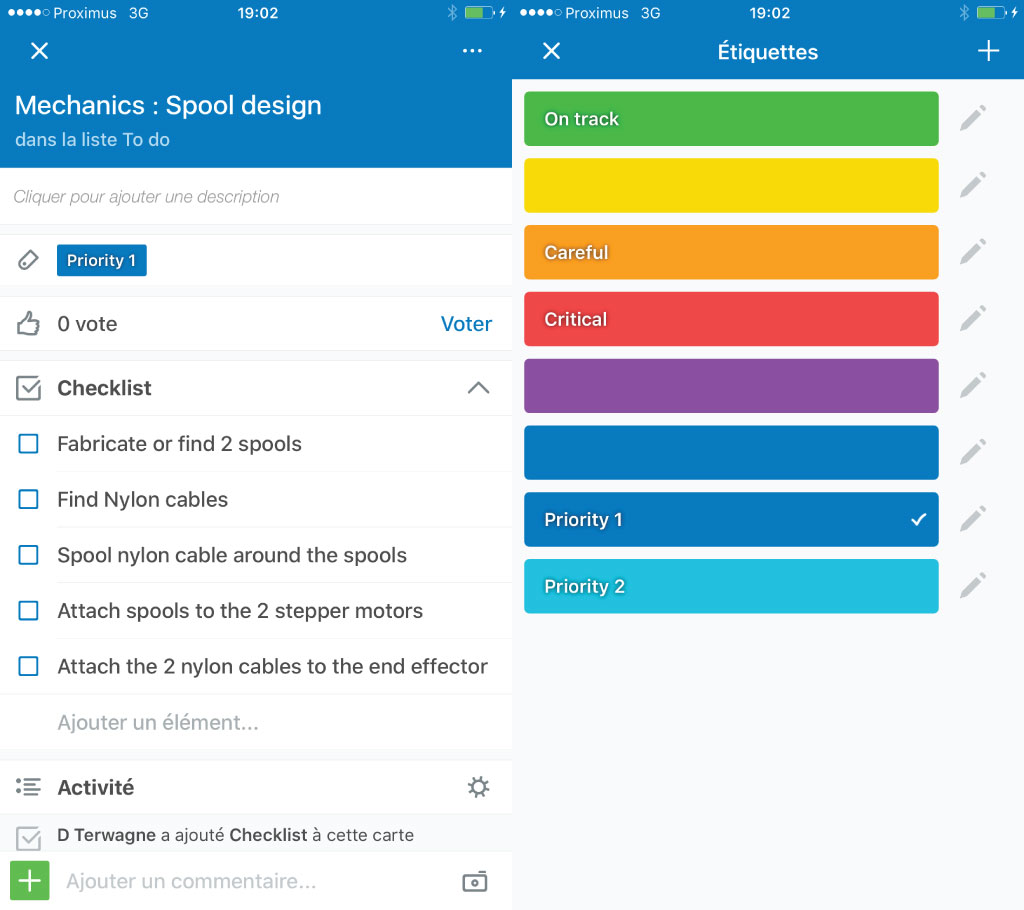This screenshot has width=1024, height=910.
Task: Edit the 'Critical' label with pencil icon
Action: [x=972, y=319]
